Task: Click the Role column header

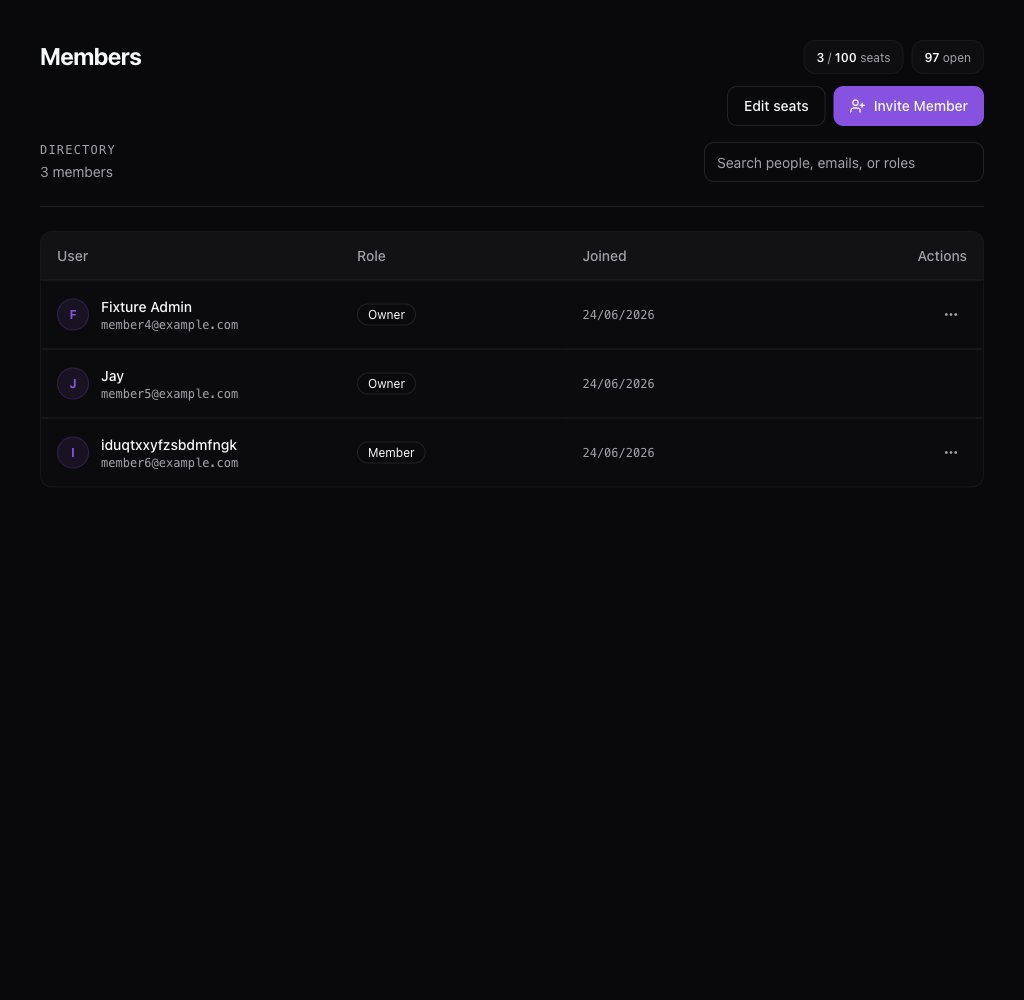Action: coord(371,256)
